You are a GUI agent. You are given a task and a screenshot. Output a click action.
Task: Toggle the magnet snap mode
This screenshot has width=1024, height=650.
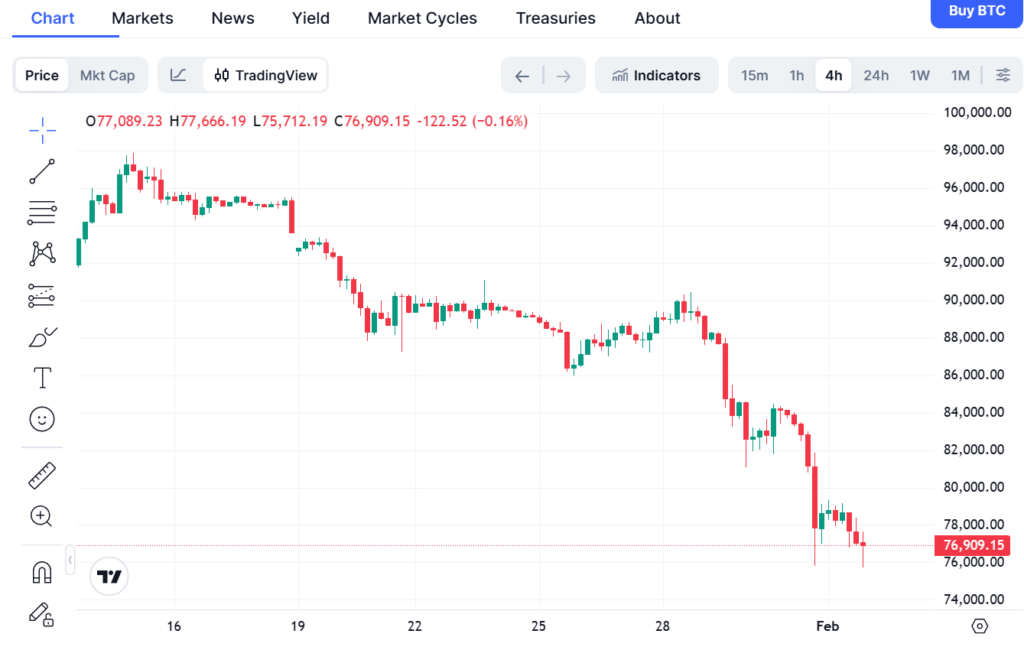point(42,572)
